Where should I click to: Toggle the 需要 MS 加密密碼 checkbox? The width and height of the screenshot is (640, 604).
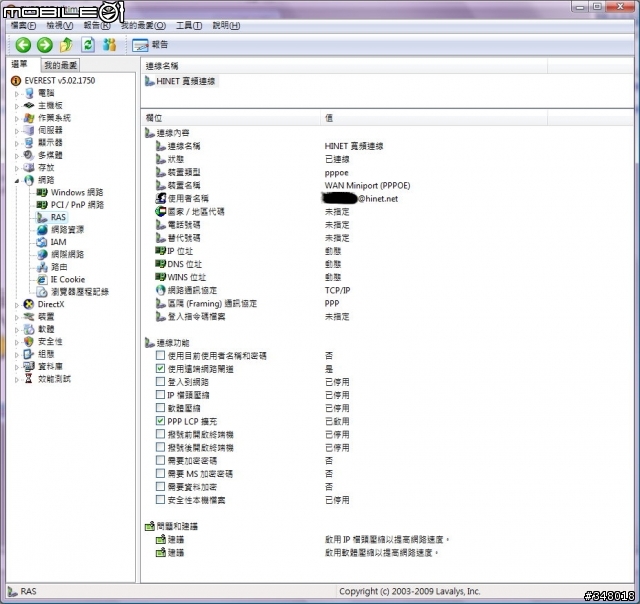click(x=160, y=473)
